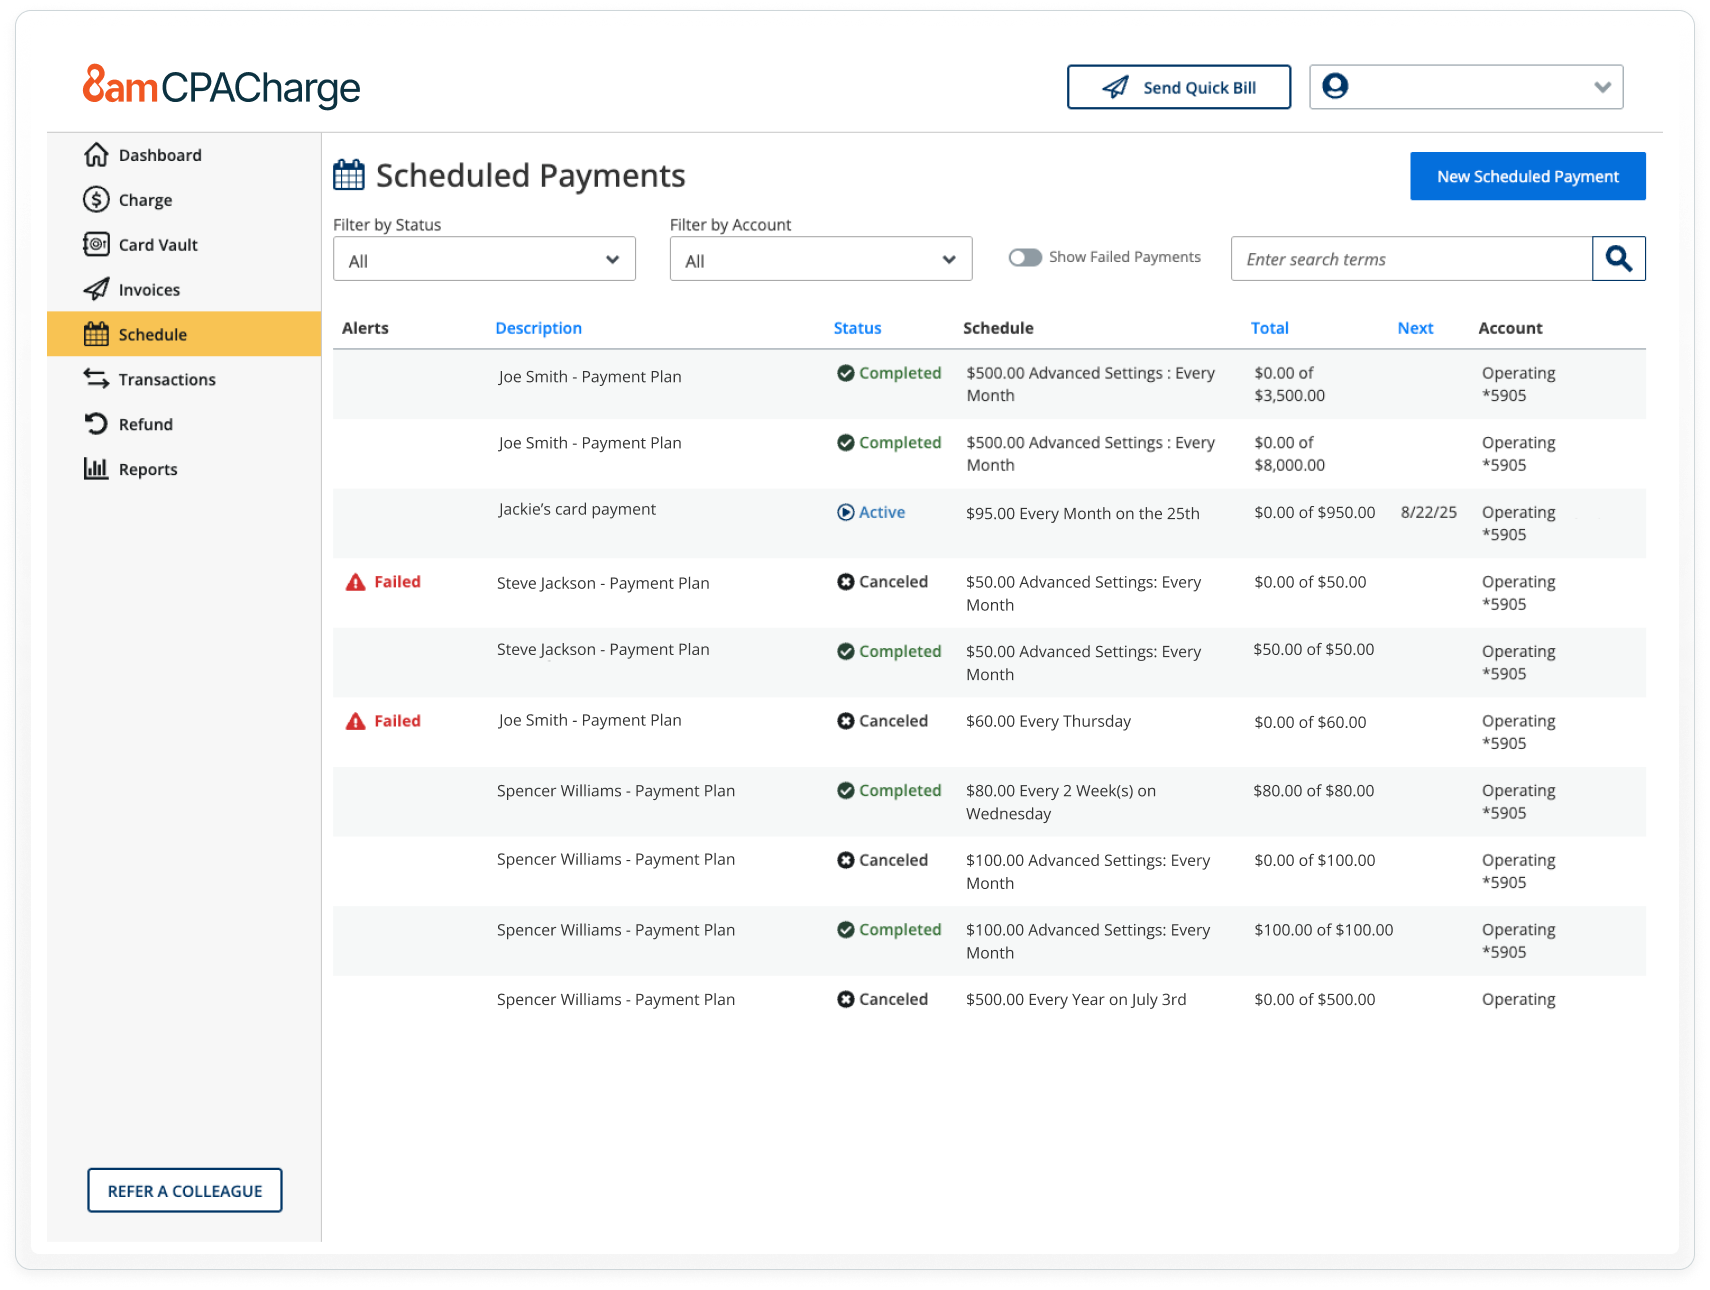Click the Failed alert on Steve Jackson's plan
The width and height of the screenshot is (1710, 1290).
pyautogui.click(x=384, y=581)
